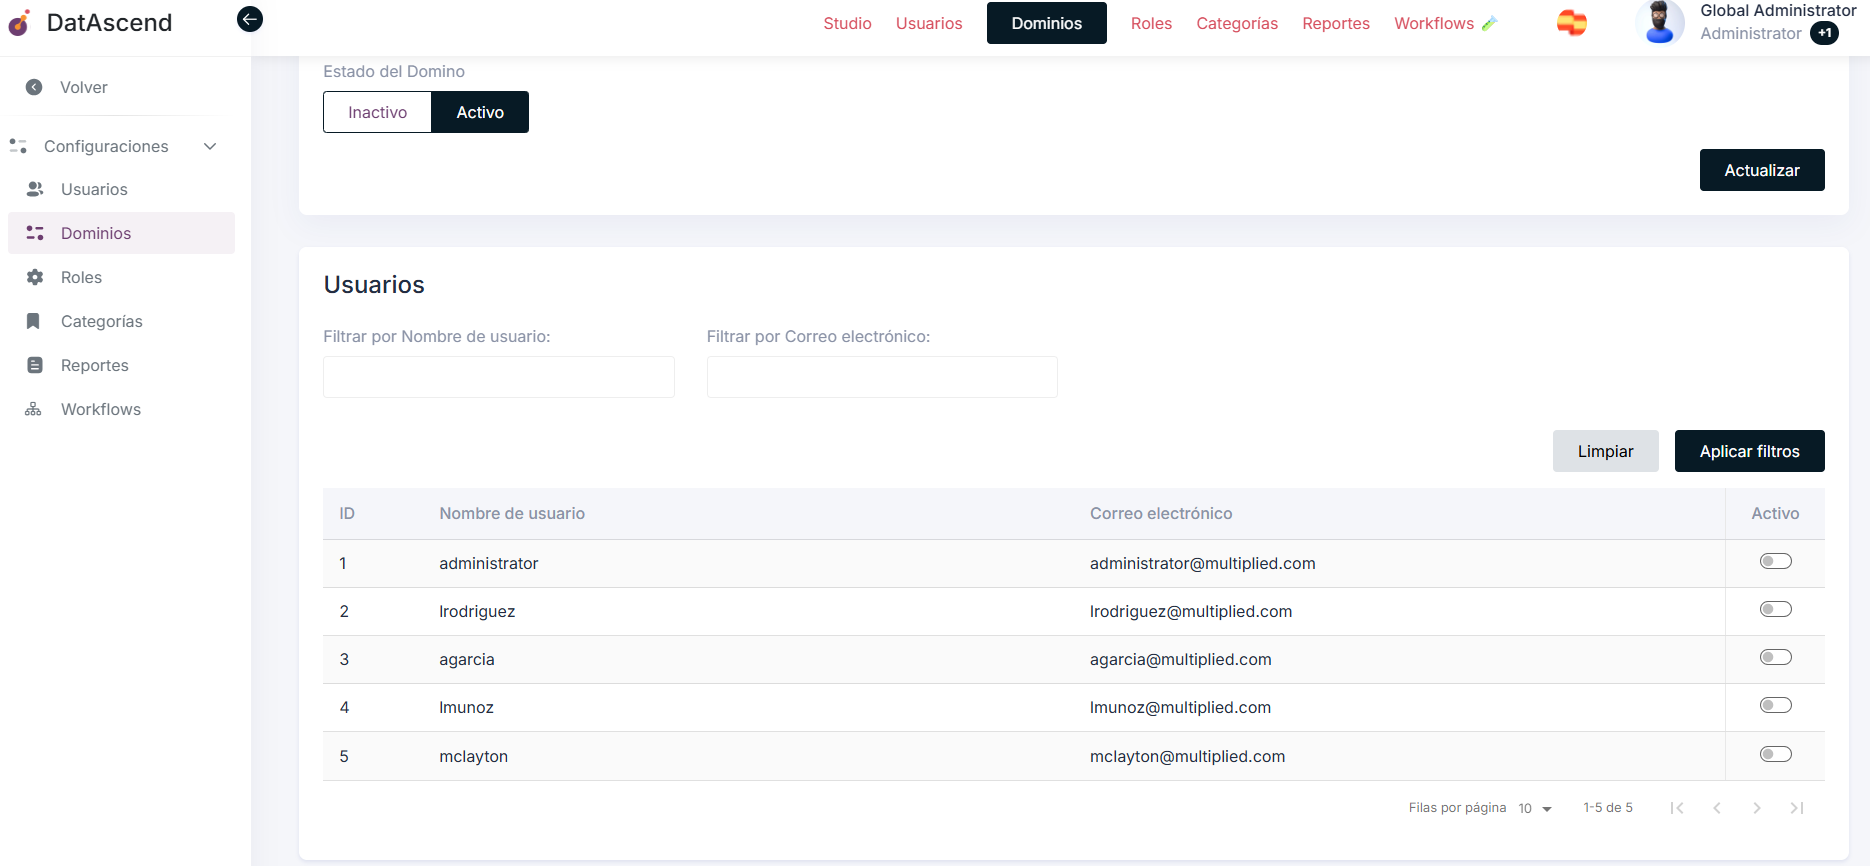This screenshot has width=1870, height=866.
Task: Click the Spanish flag language icon
Action: coord(1571,23)
